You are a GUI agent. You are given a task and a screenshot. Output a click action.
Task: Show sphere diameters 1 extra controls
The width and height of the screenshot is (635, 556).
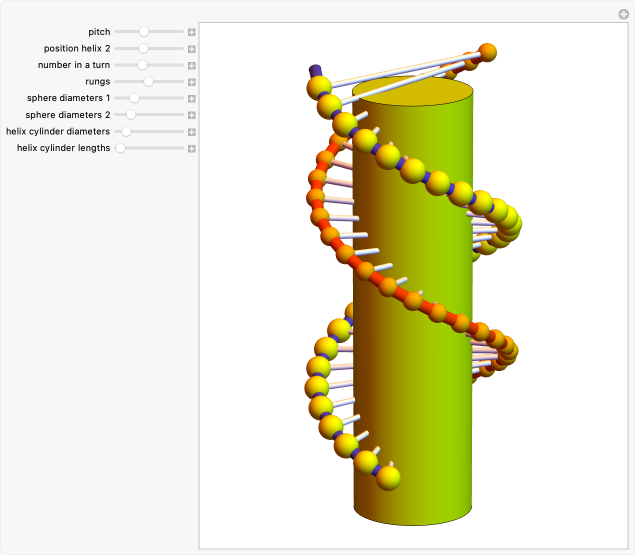(192, 99)
